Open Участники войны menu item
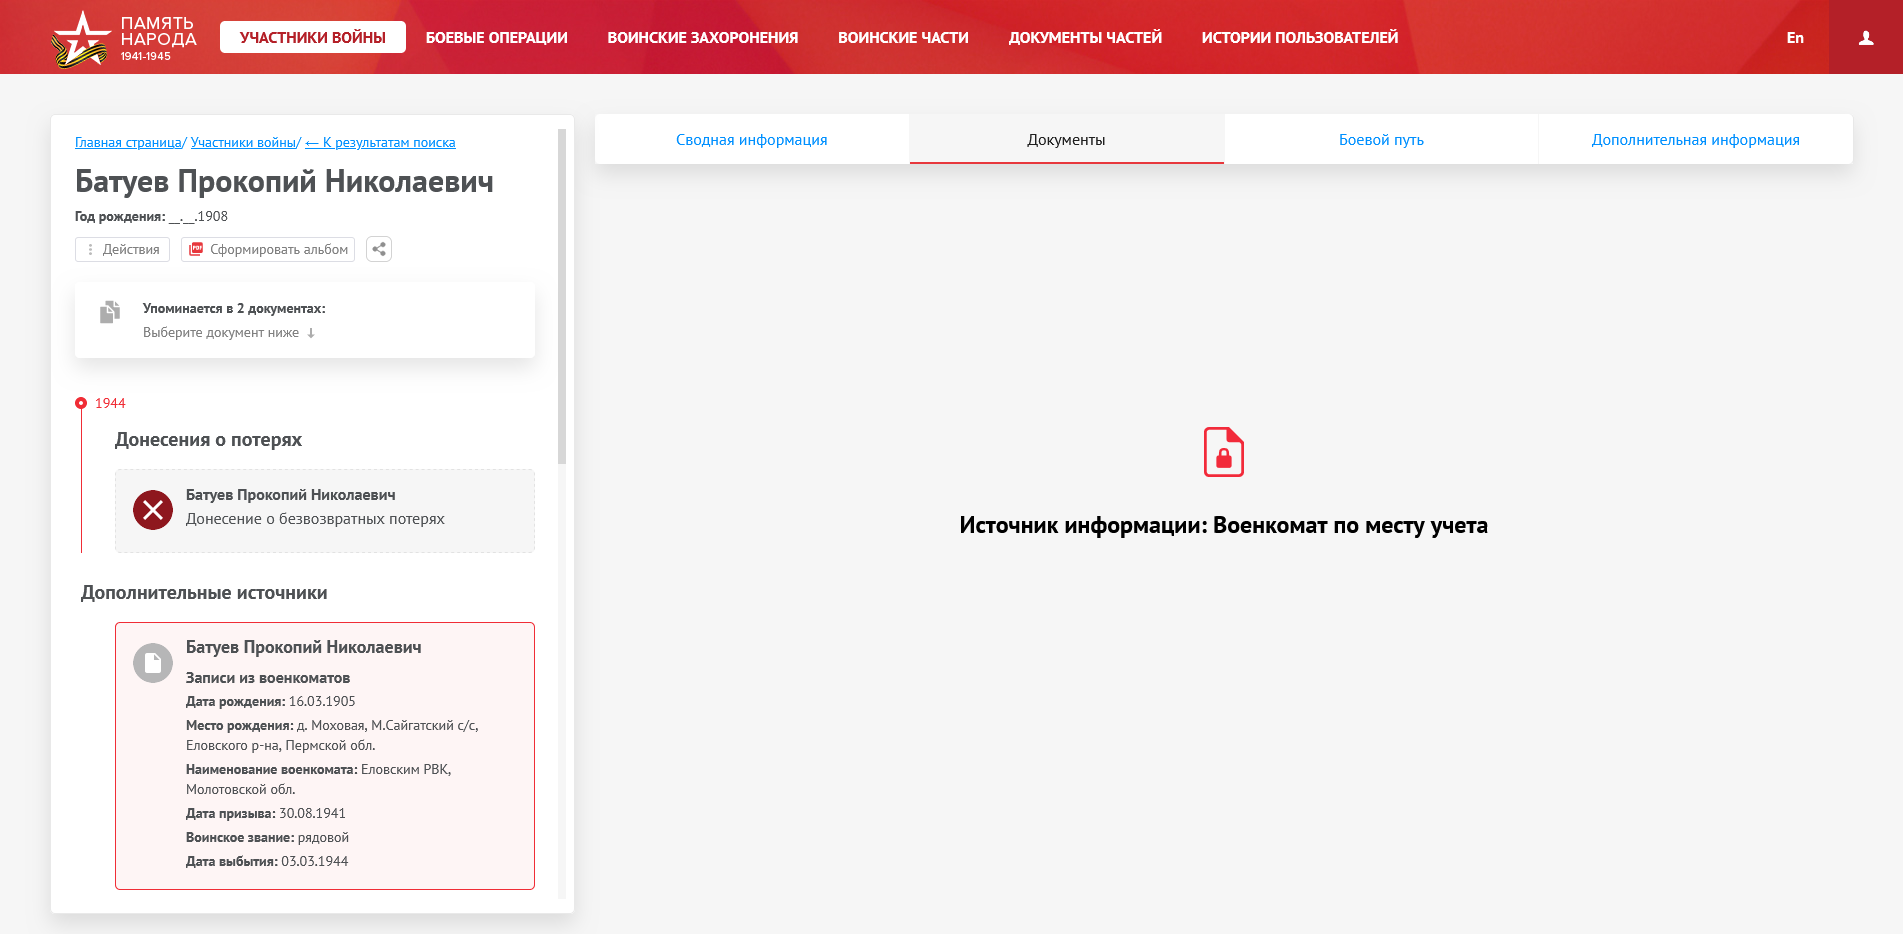 [x=313, y=37]
